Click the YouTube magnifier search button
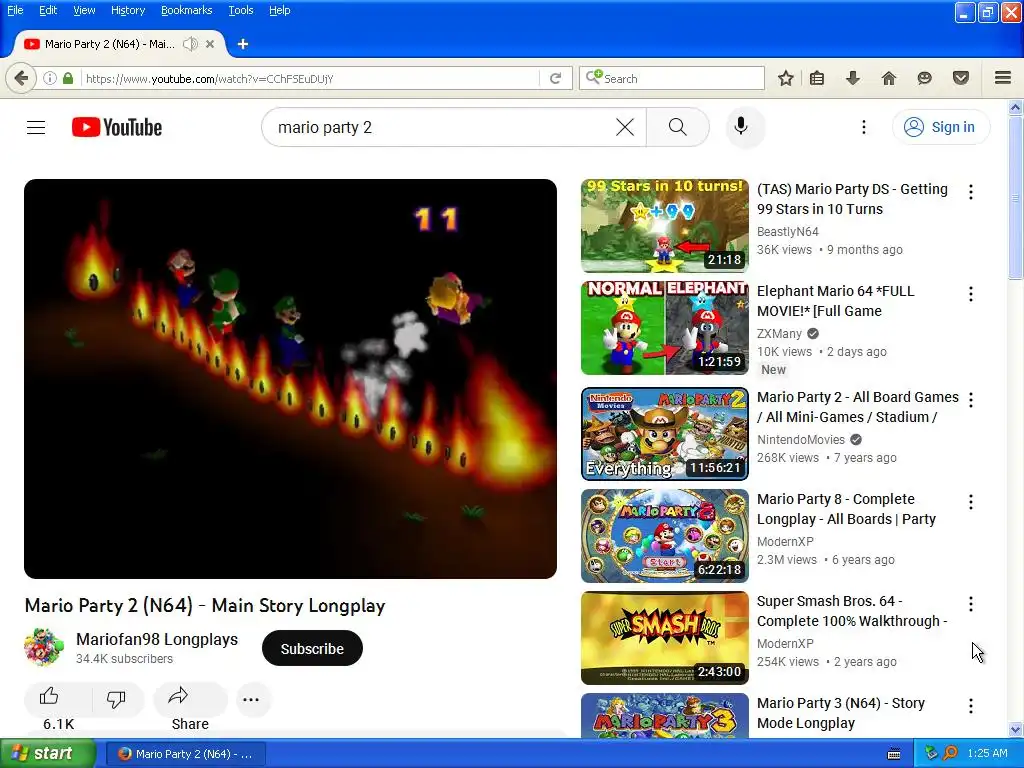 point(678,127)
